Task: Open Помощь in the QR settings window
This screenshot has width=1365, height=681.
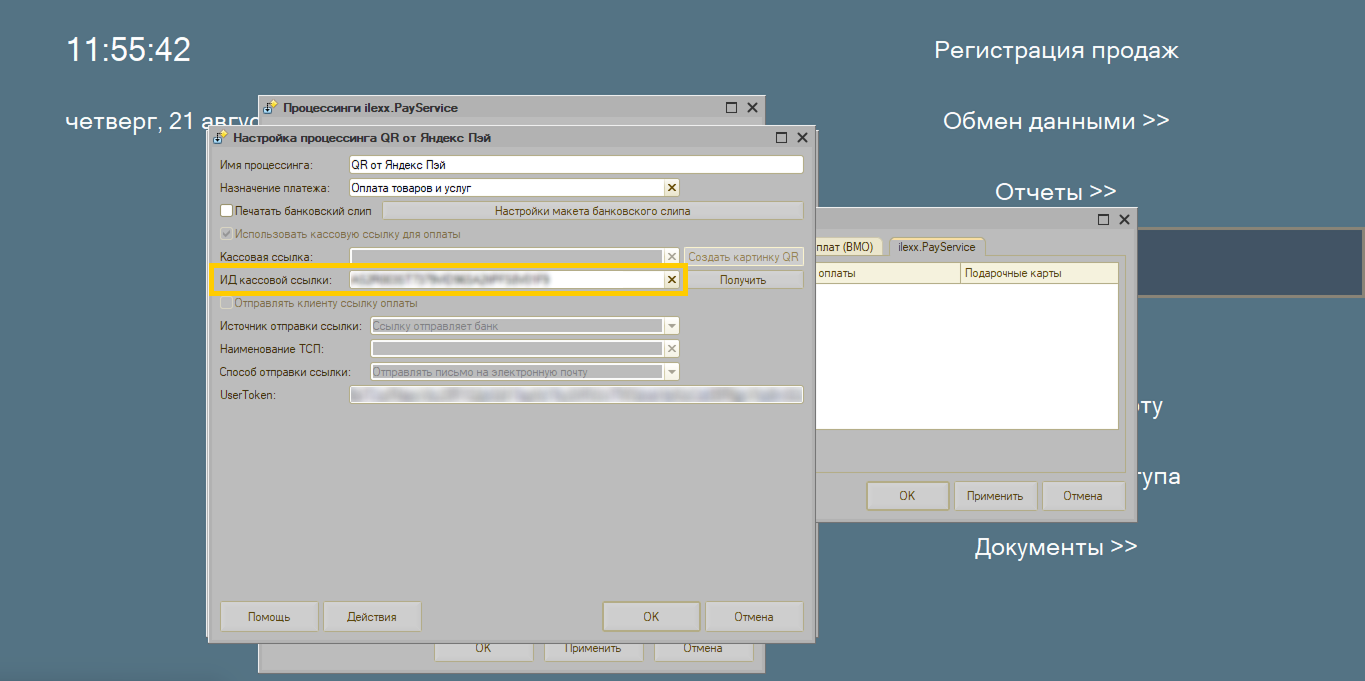Action: [x=269, y=617]
